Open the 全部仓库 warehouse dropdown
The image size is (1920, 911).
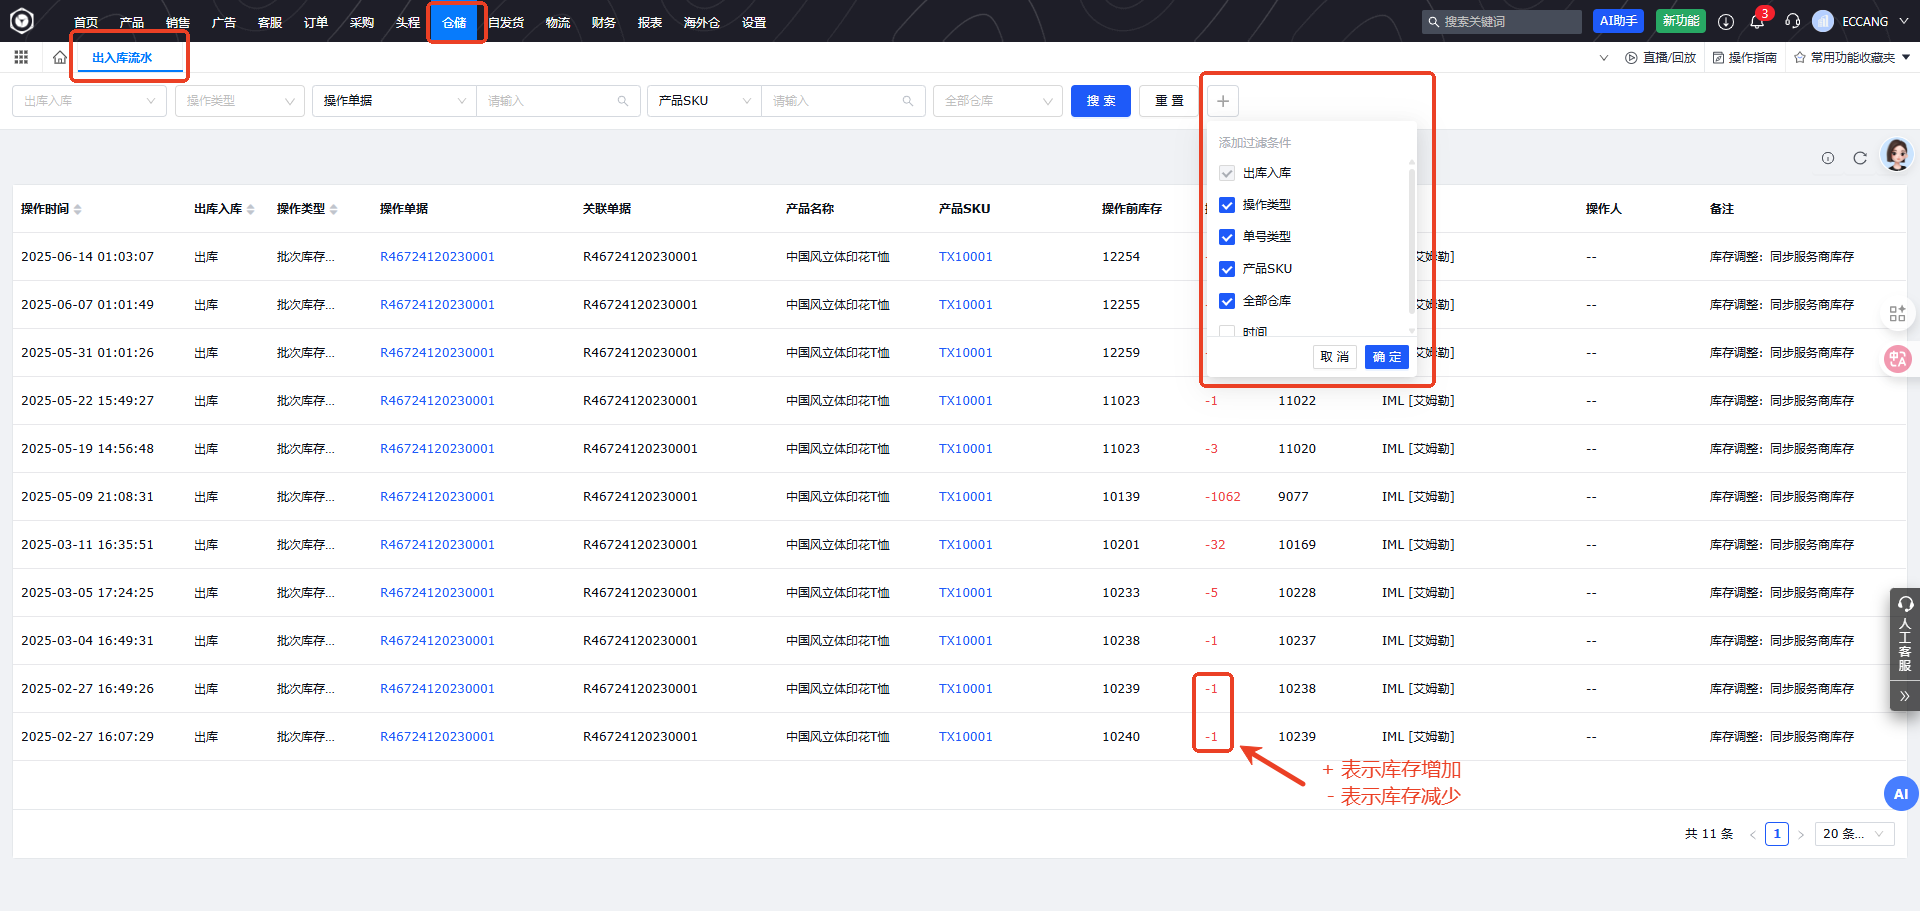tap(997, 101)
